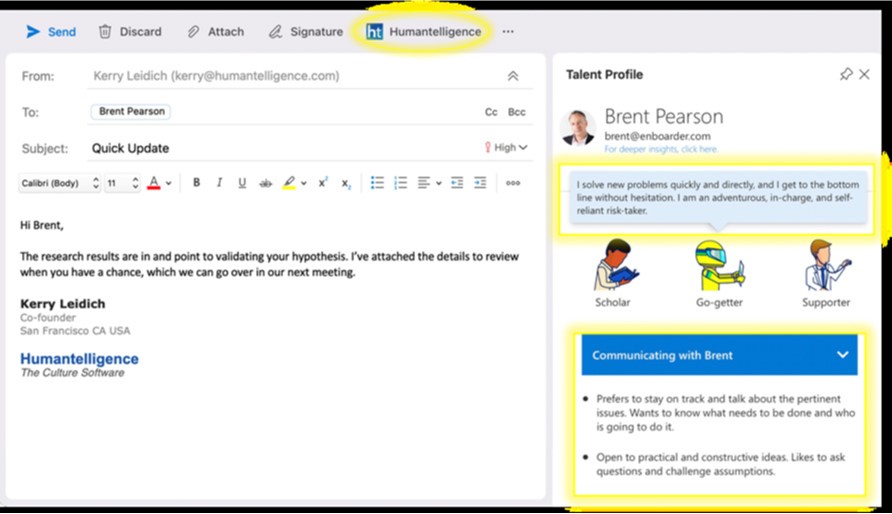The image size is (892, 514).
Task: Apply red font color
Action: [x=154, y=183]
